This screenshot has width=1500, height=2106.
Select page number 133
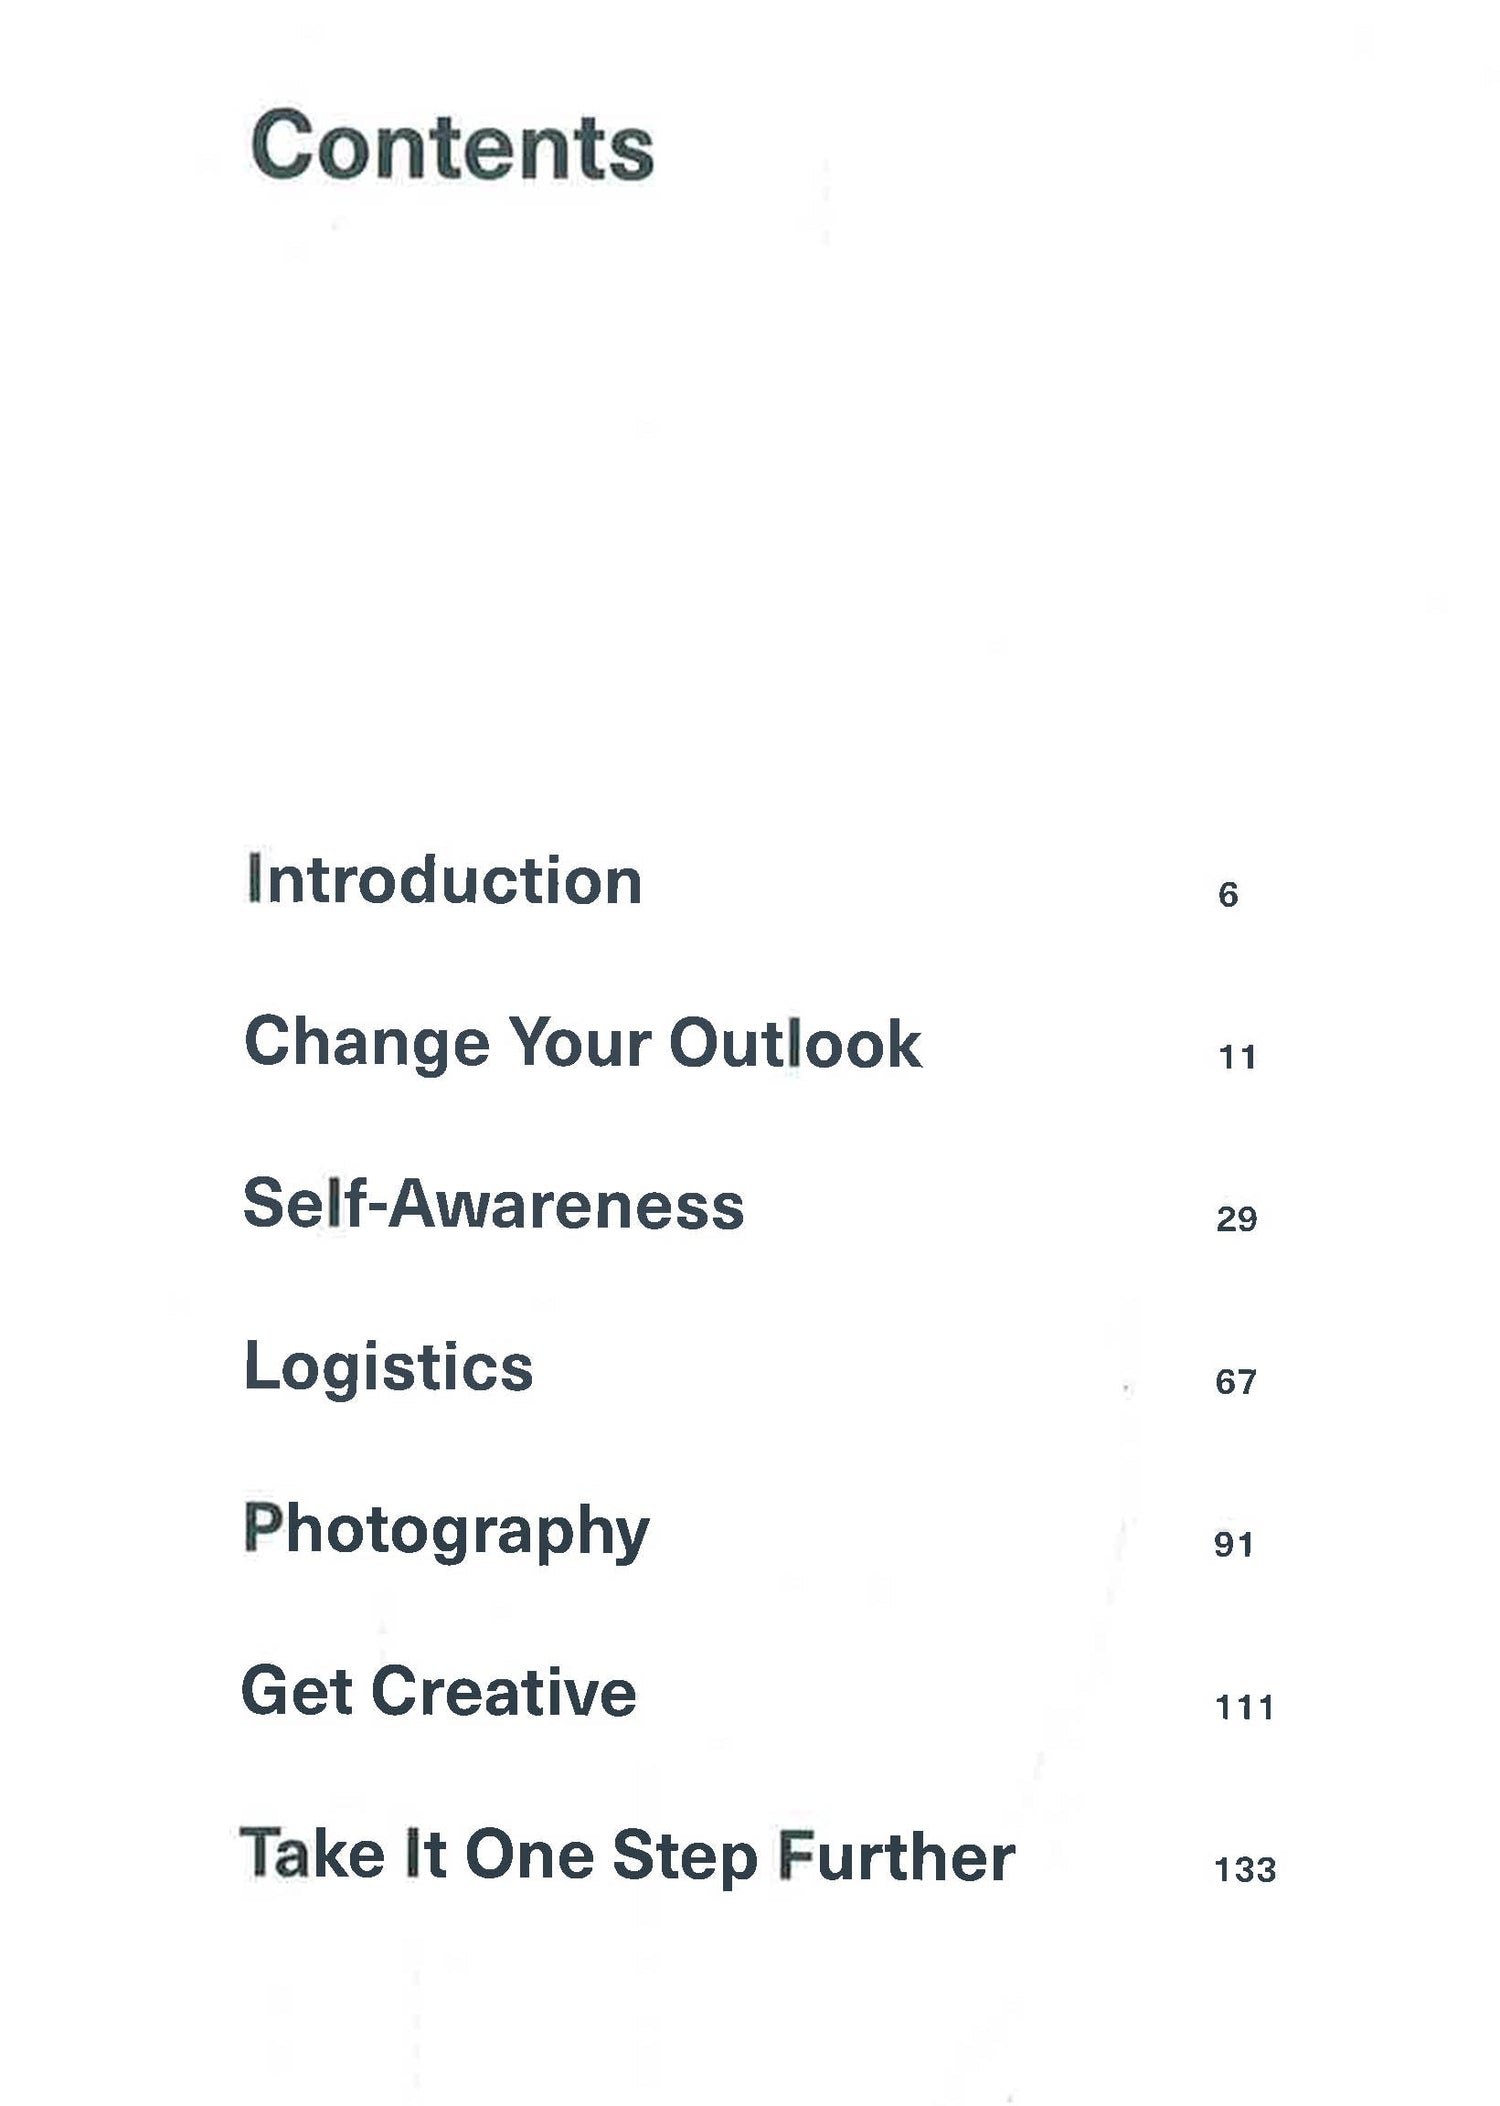click(1245, 1870)
